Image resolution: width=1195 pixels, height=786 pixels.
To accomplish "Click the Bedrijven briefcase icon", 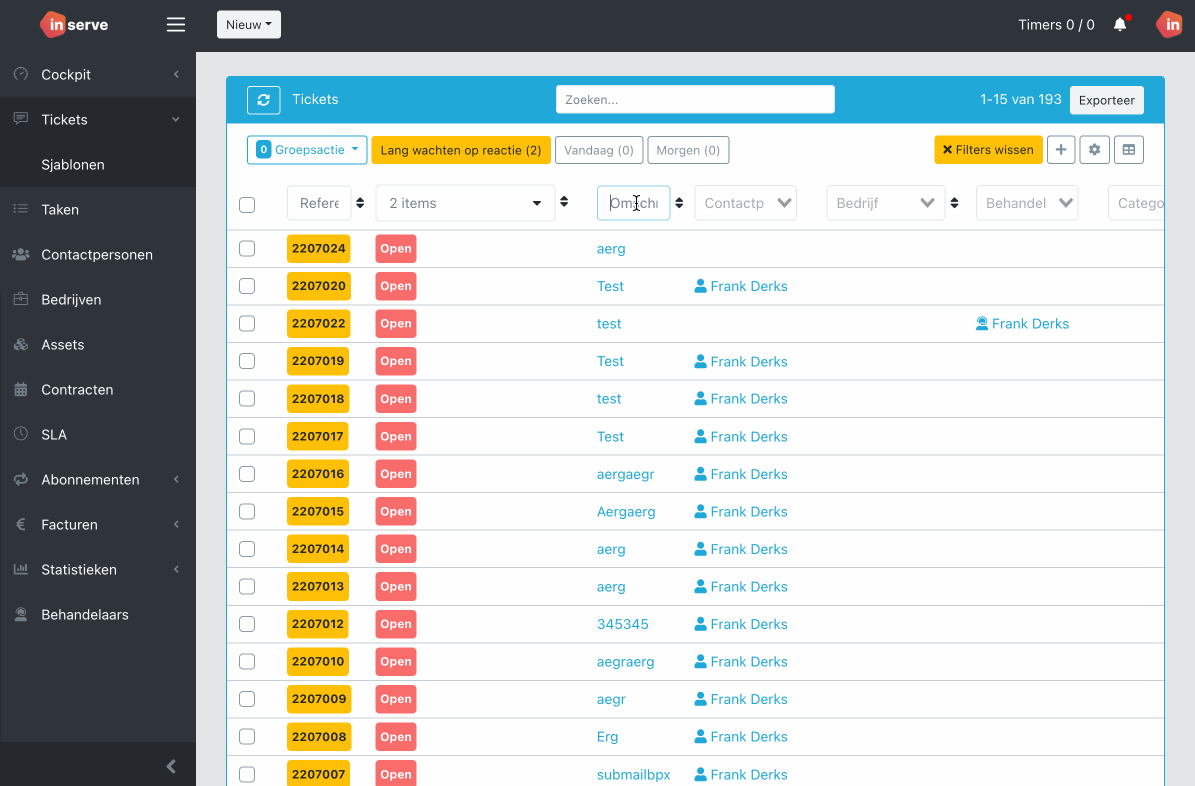I will click(21, 299).
